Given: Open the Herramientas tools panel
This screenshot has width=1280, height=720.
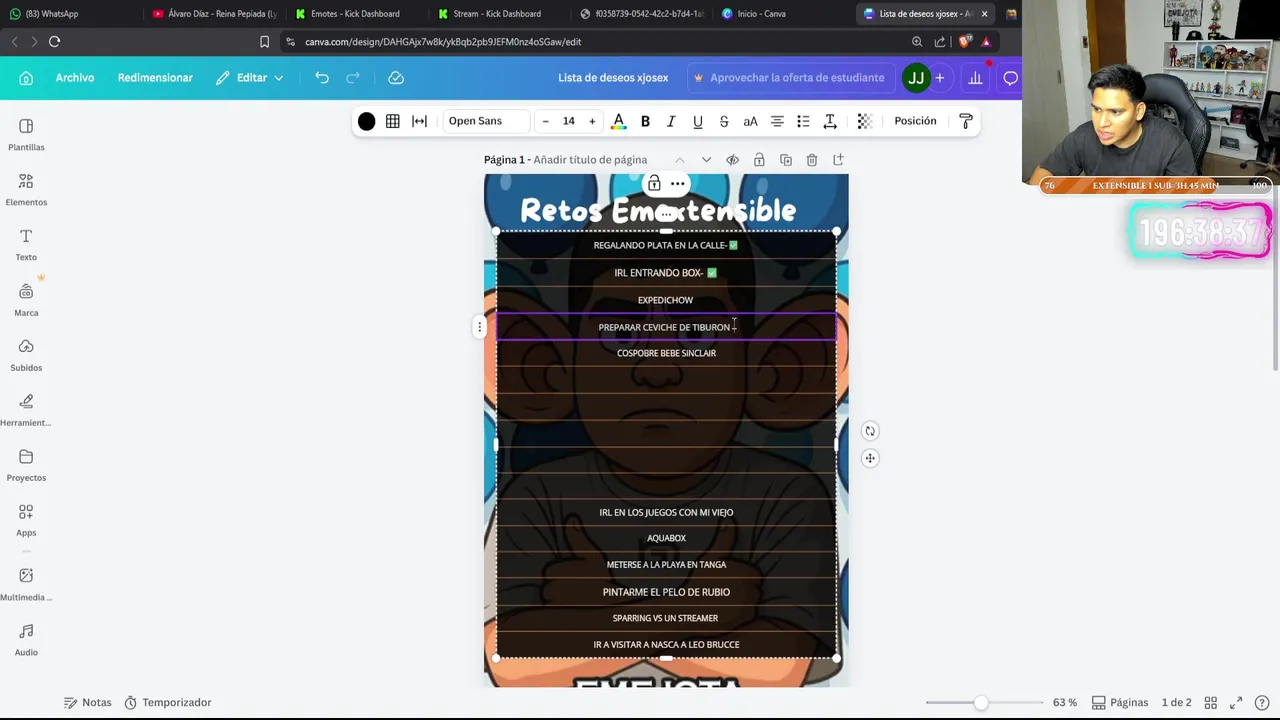Looking at the screenshot, I should (x=26, y=410).
